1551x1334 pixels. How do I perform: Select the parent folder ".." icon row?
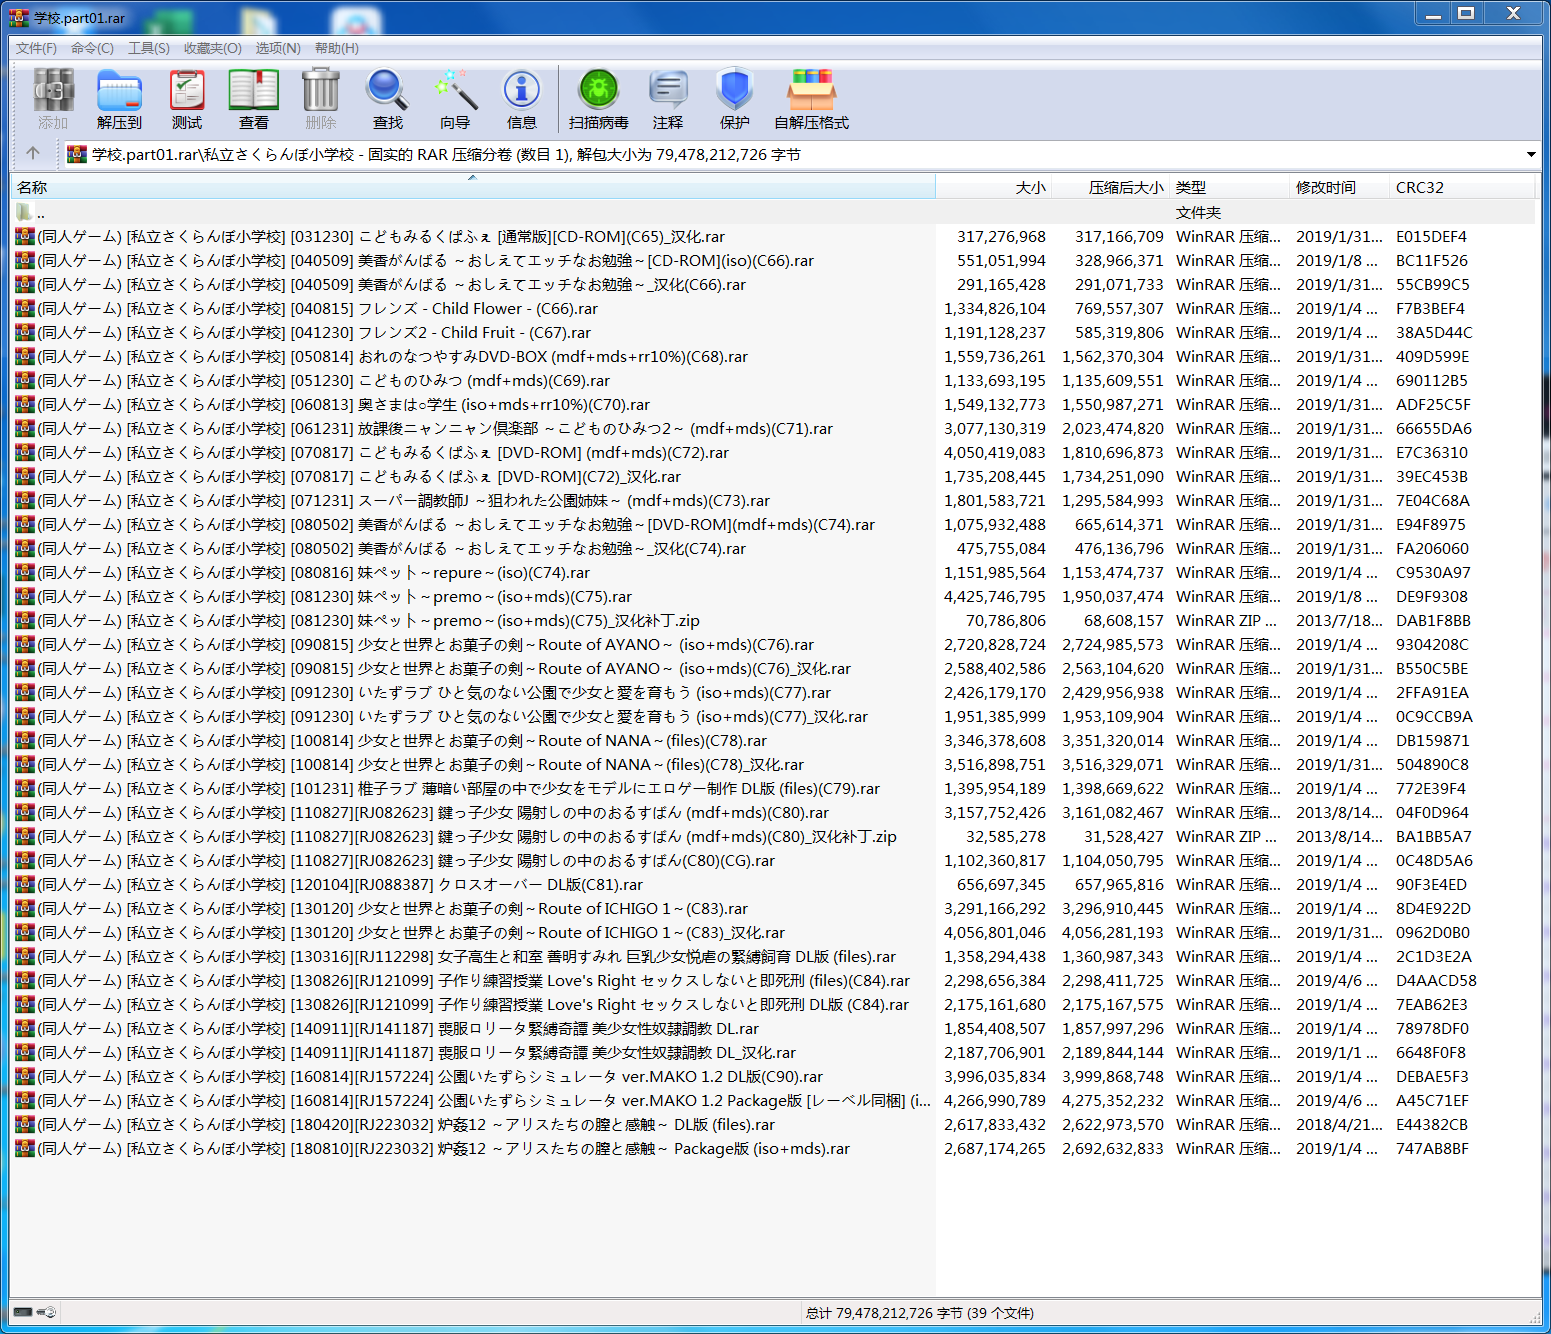pos(25,212)
